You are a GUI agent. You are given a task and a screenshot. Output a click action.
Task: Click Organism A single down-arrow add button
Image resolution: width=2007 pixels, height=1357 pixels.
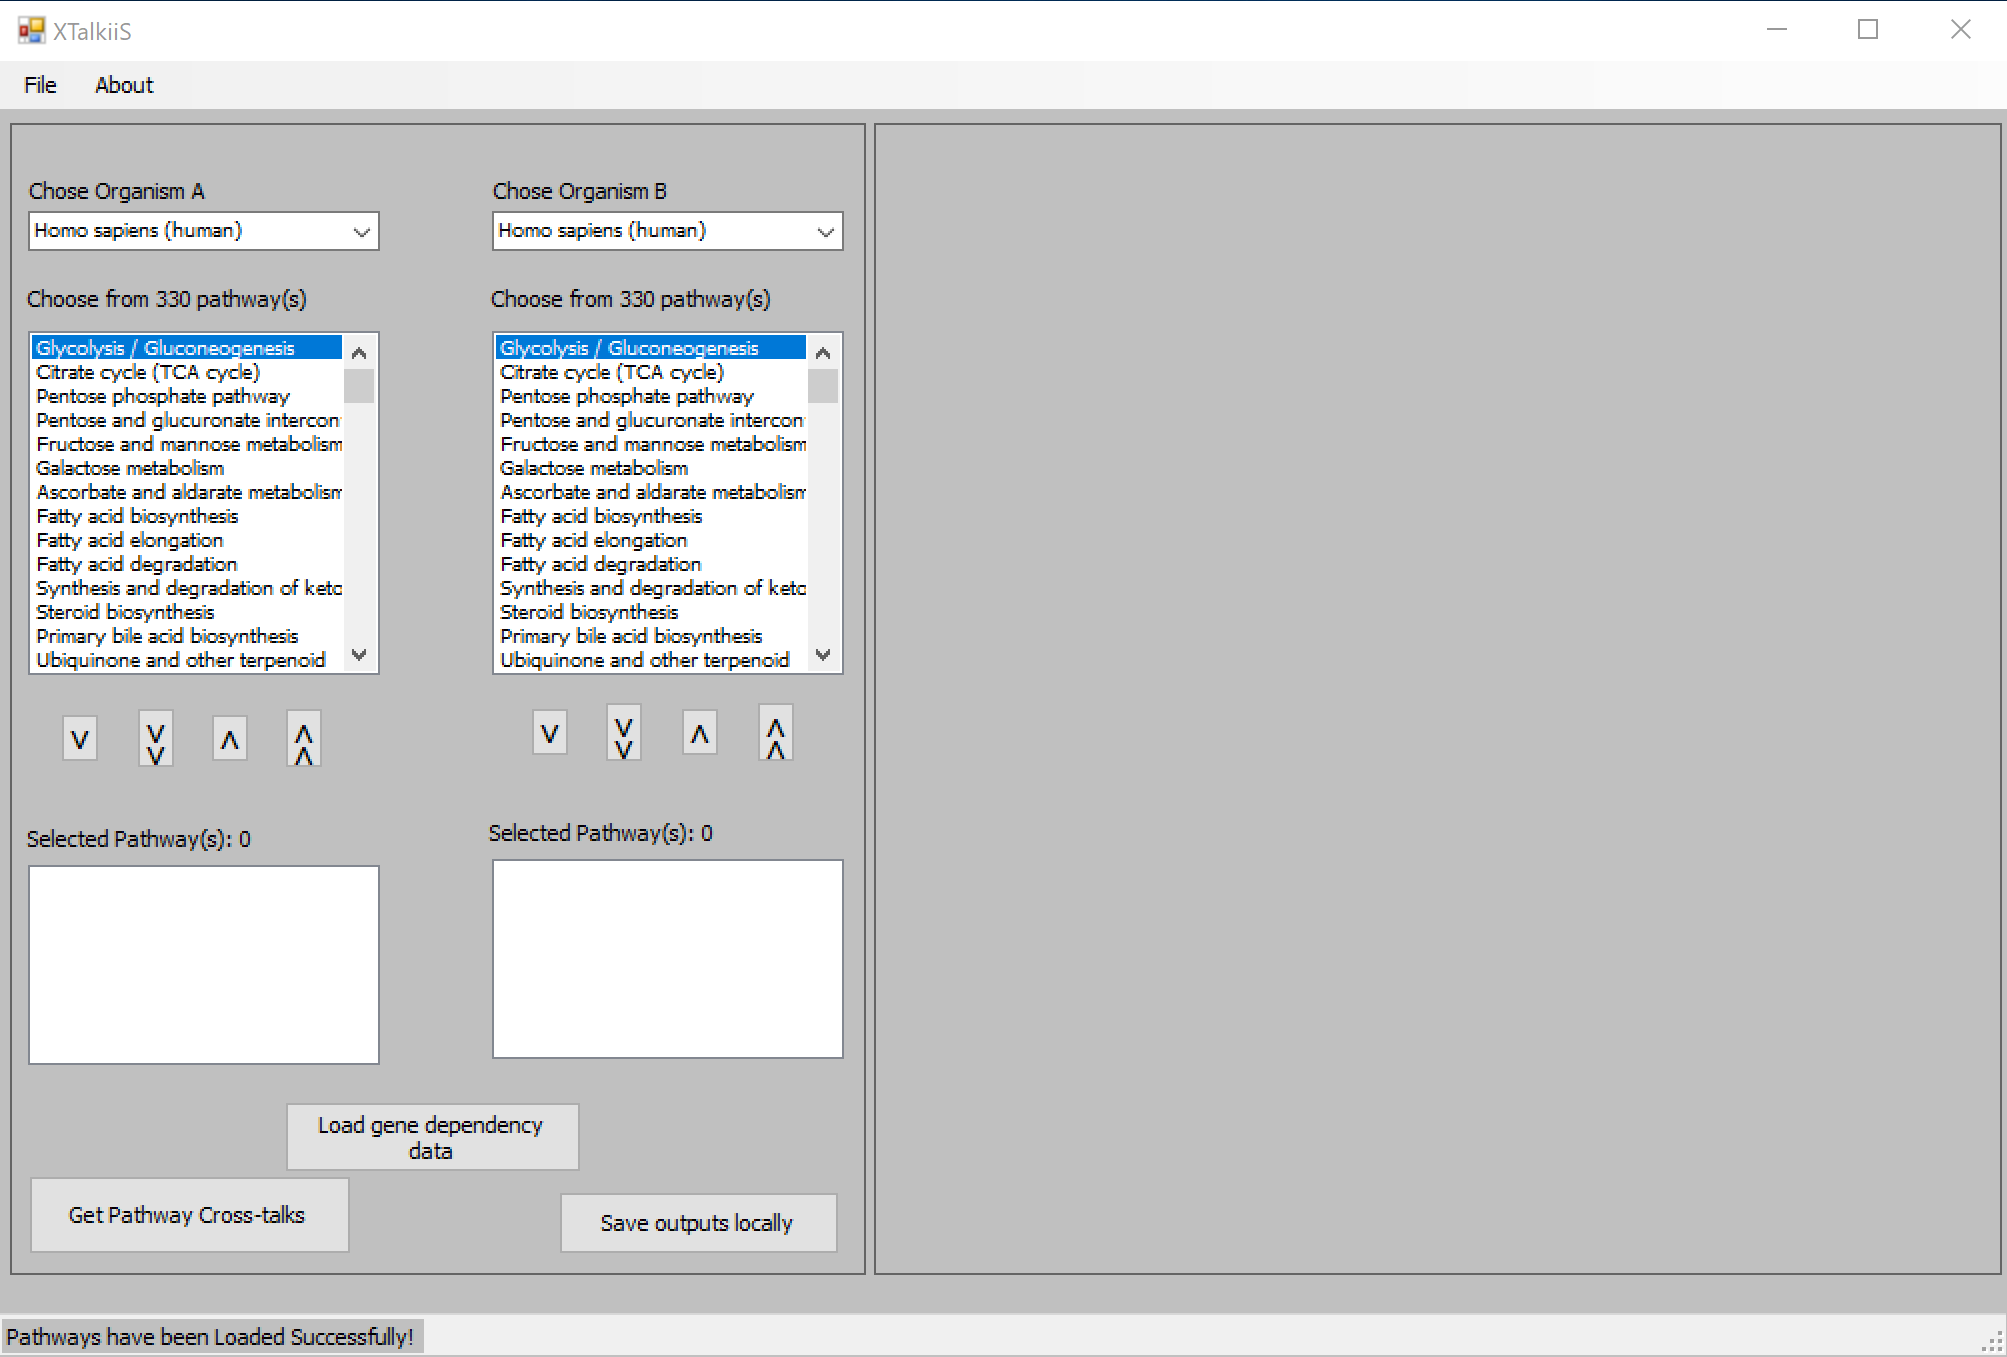80,740
